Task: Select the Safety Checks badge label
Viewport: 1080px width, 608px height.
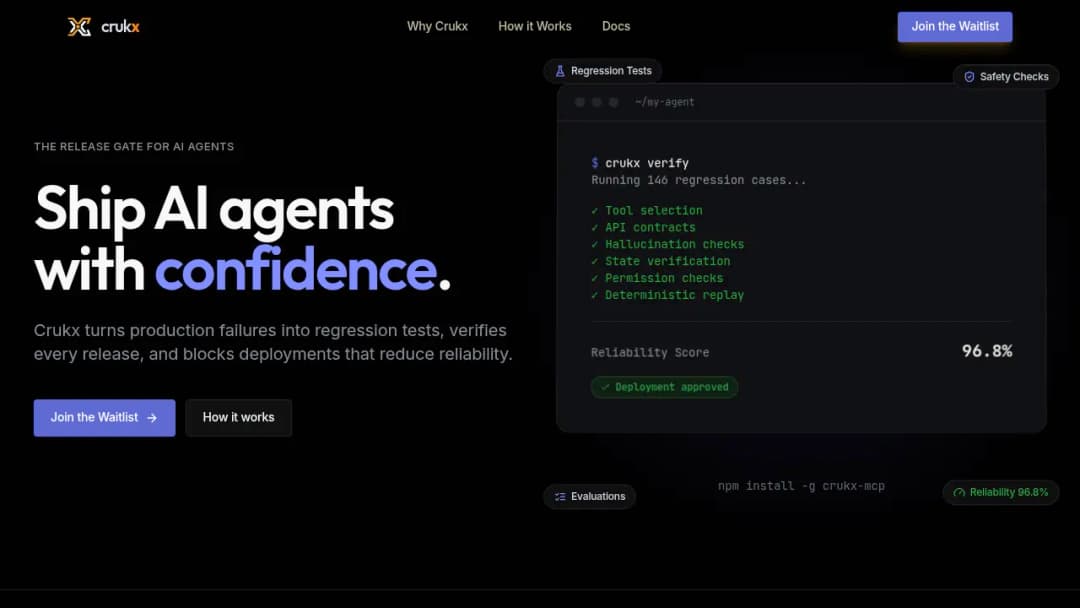Action: pyautogui.click(x=1014, y=77)
